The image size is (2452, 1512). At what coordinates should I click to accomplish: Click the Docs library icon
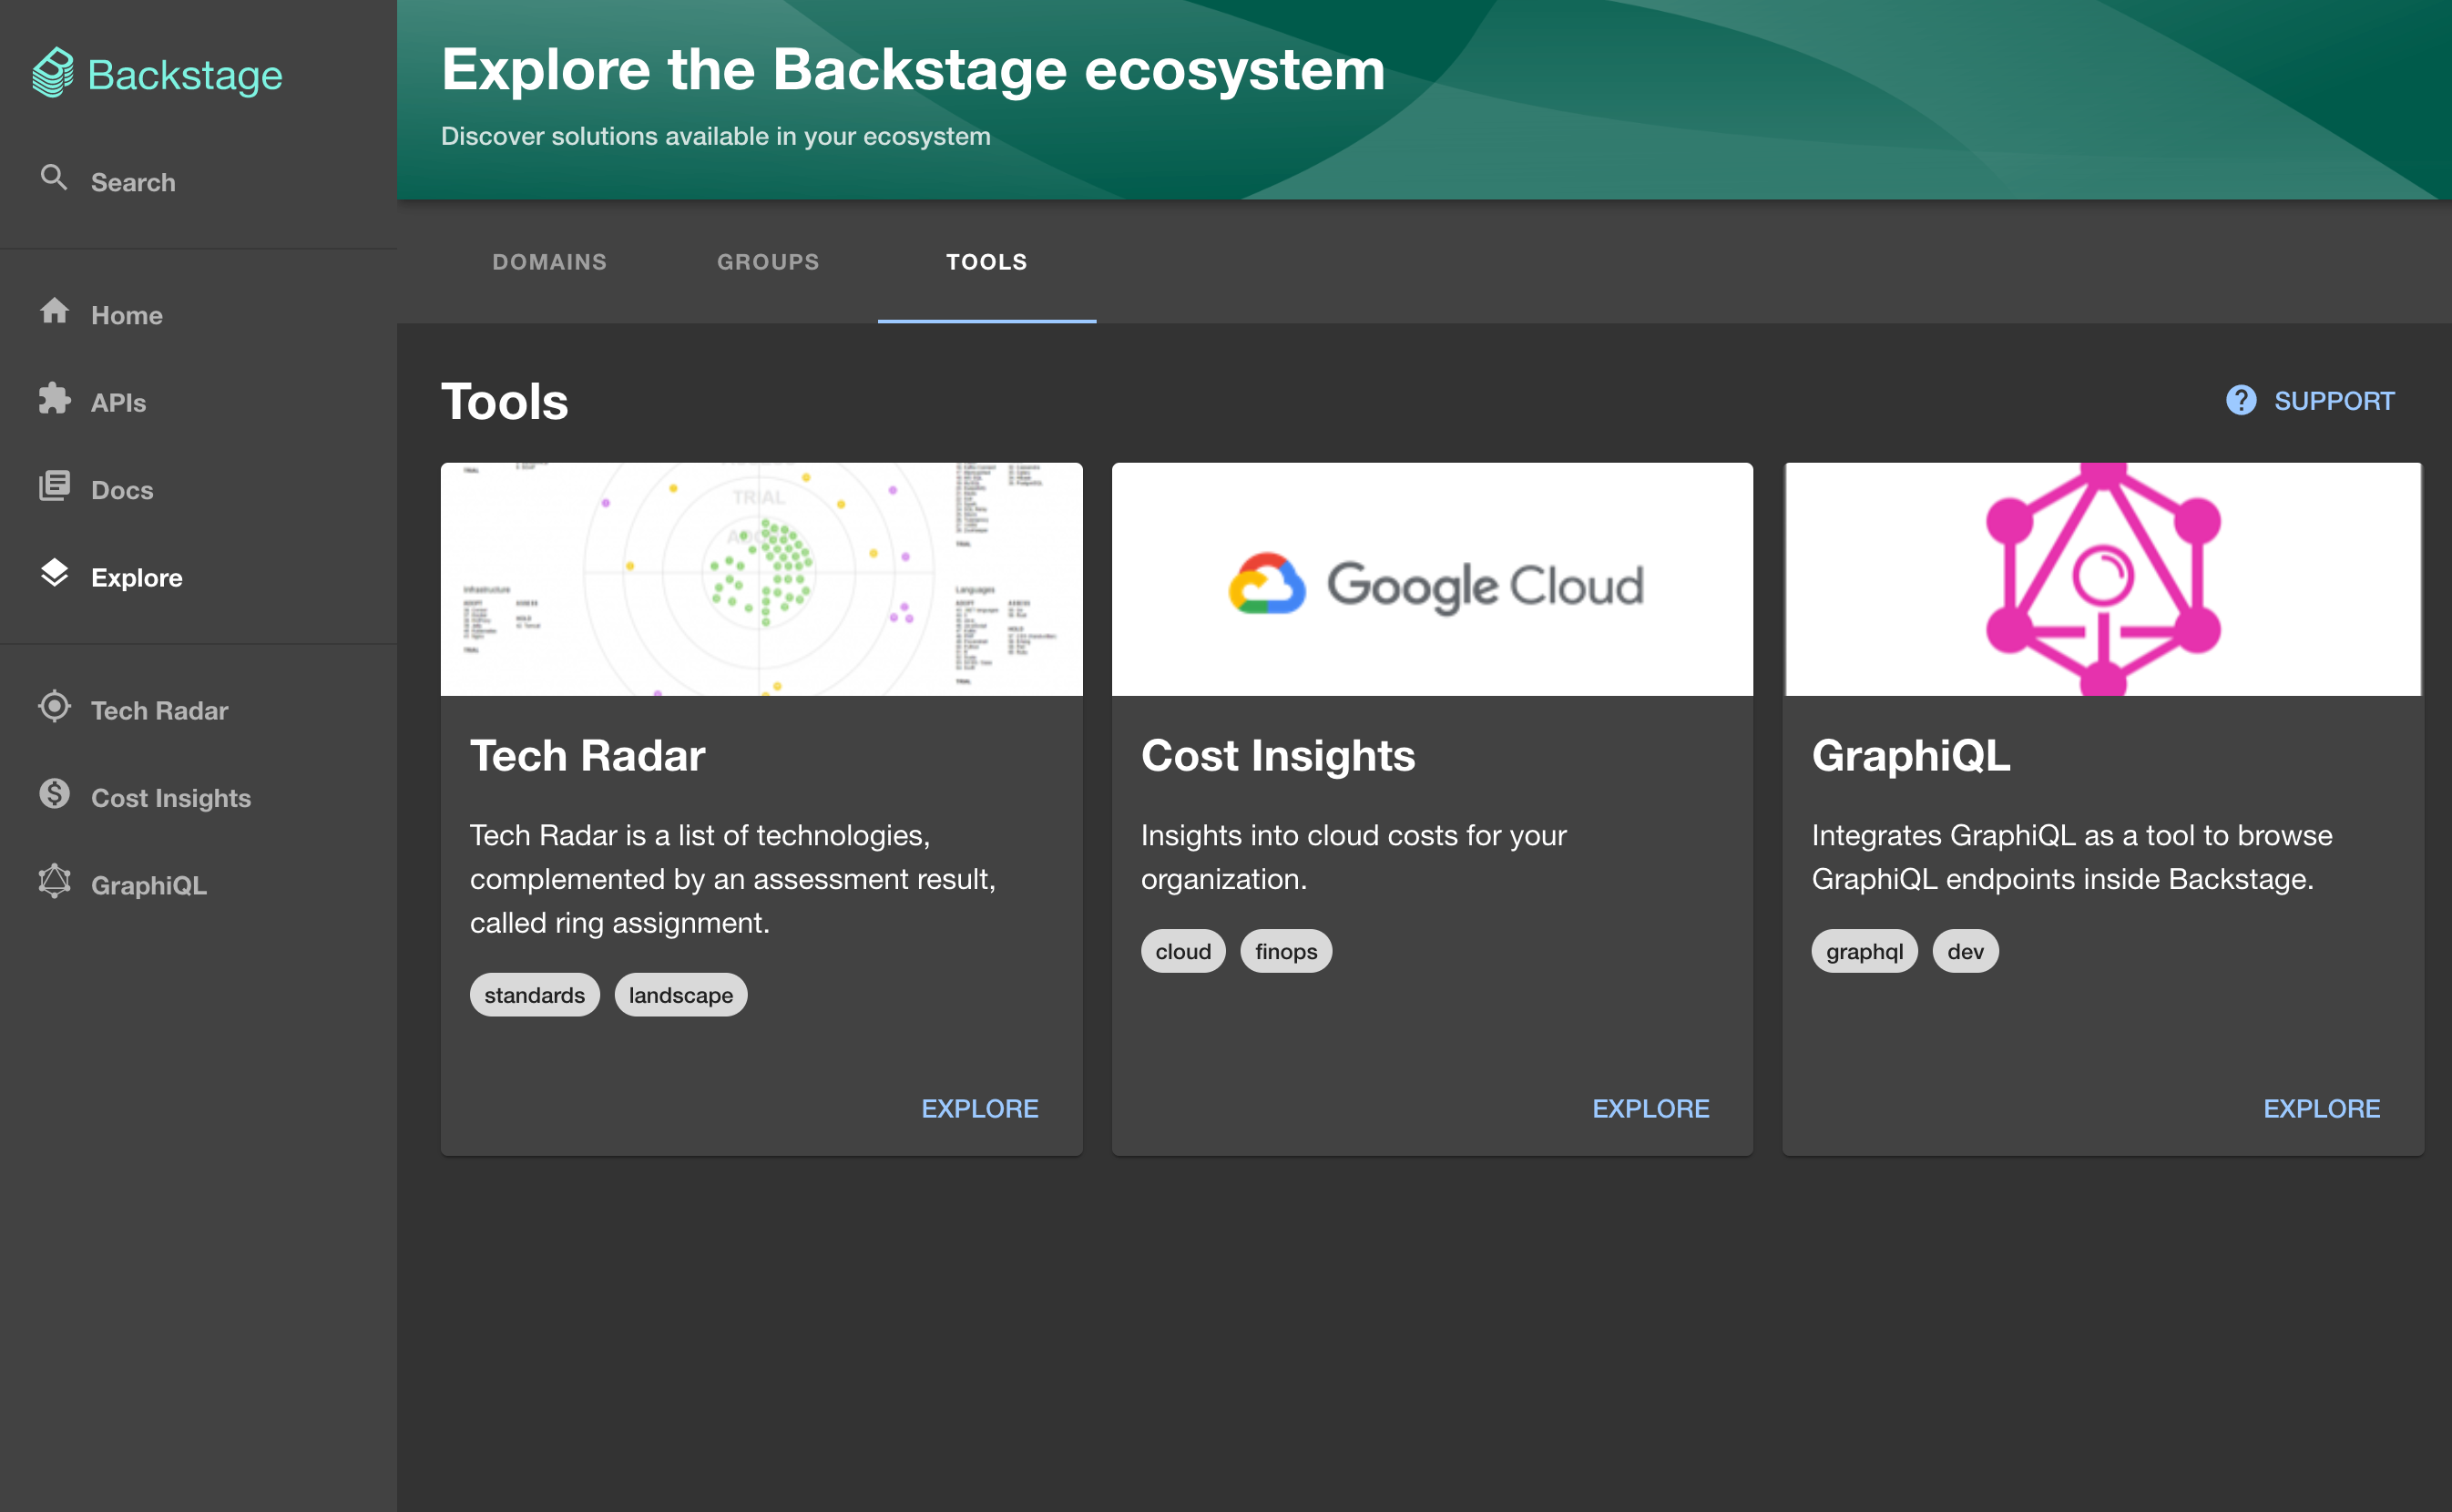point(54,486)
